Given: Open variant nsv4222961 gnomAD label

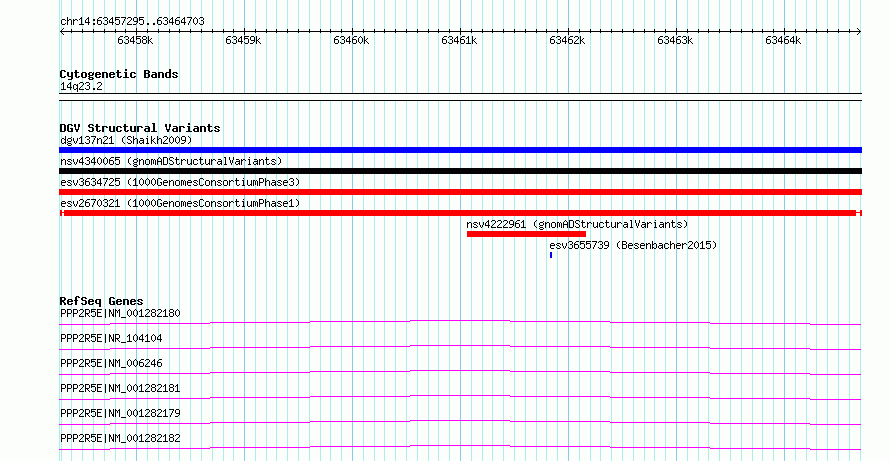Looking at the screenshot, I should pos(577,224).
